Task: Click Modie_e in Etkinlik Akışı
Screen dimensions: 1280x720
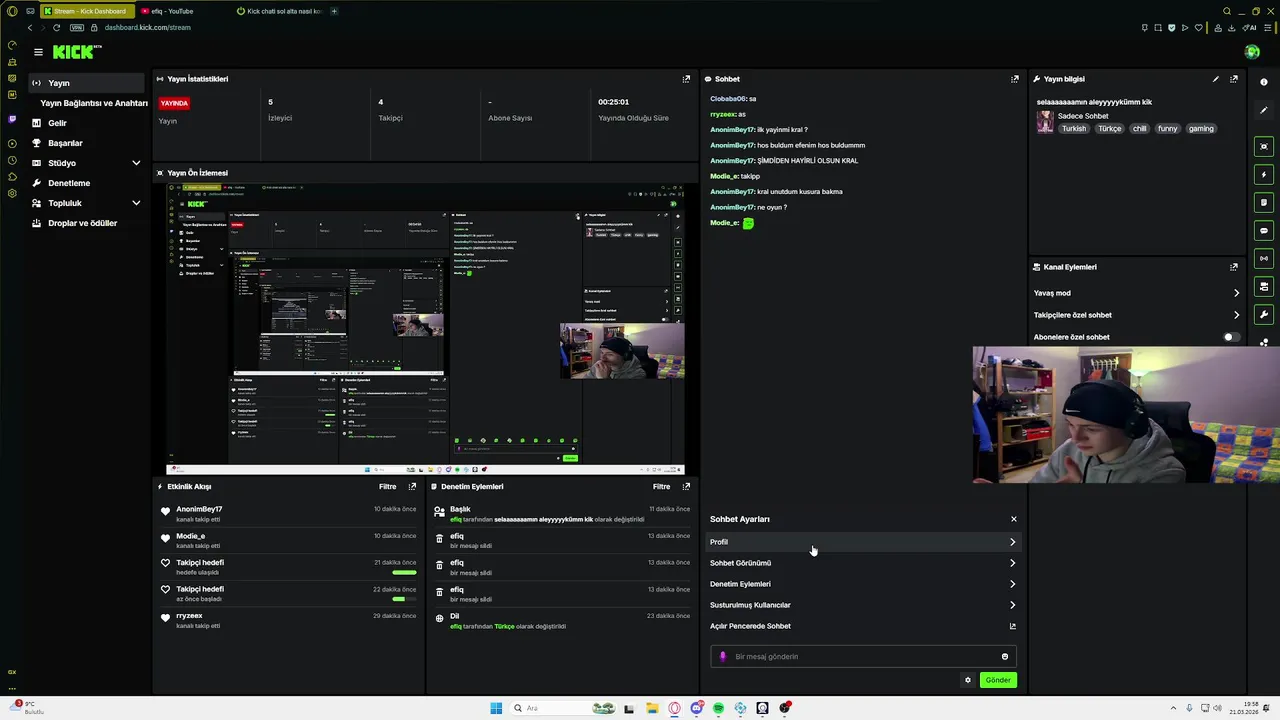Action: click(x=190, y=536)
